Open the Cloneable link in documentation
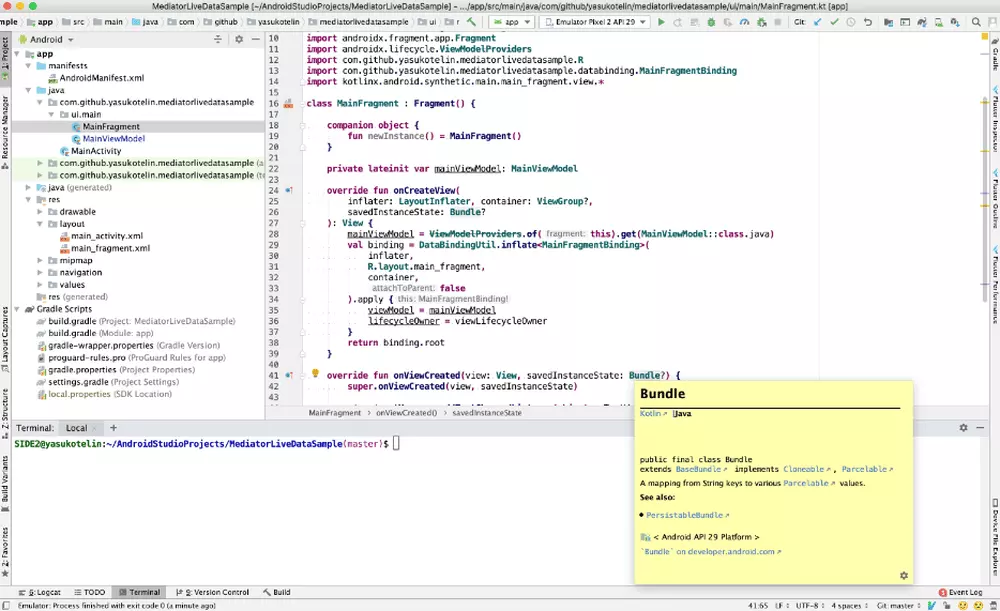The height and width of the screenshot is (611, 1000). 806,469
